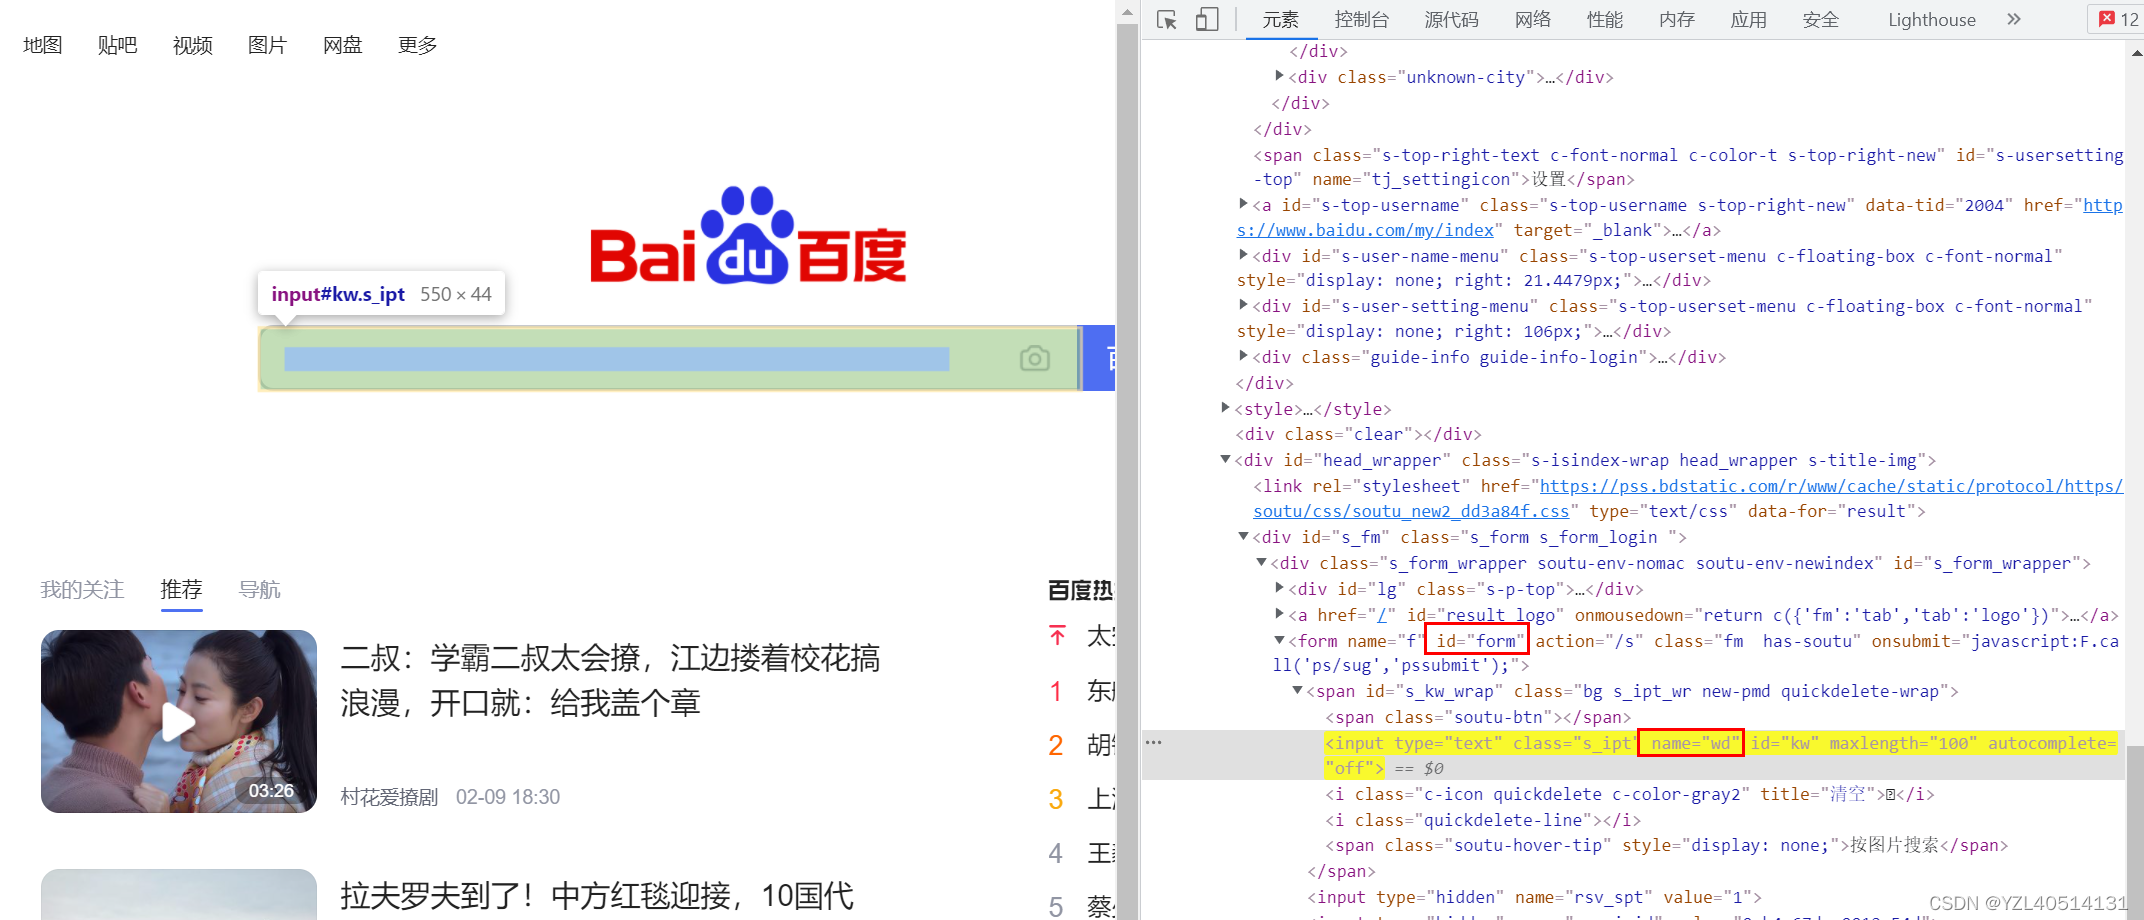2144x920 pixels.
Task: Select input hidden rsv_spt DOM row
Action: [1534, 897]
